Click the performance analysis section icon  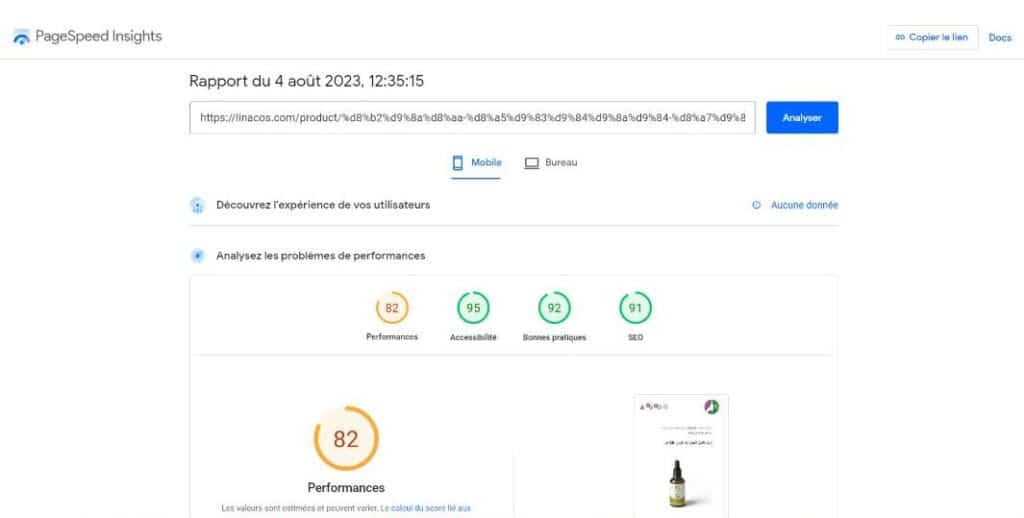[x=197, y=256]
